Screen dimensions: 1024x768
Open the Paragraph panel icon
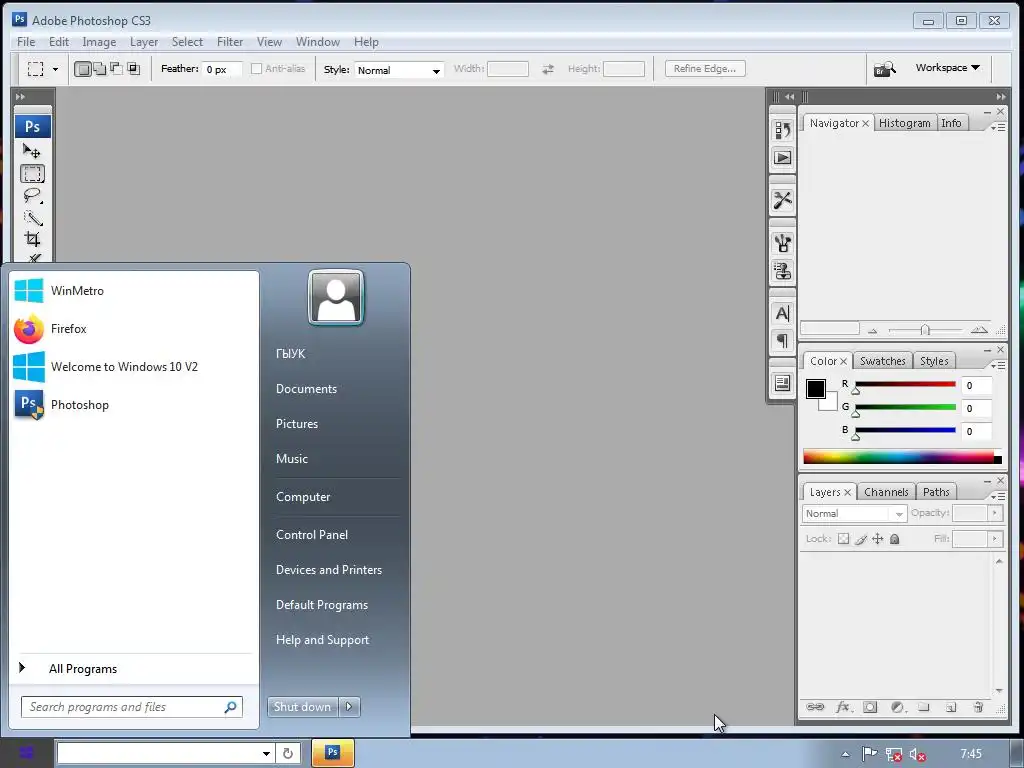[x=782, y=340]
